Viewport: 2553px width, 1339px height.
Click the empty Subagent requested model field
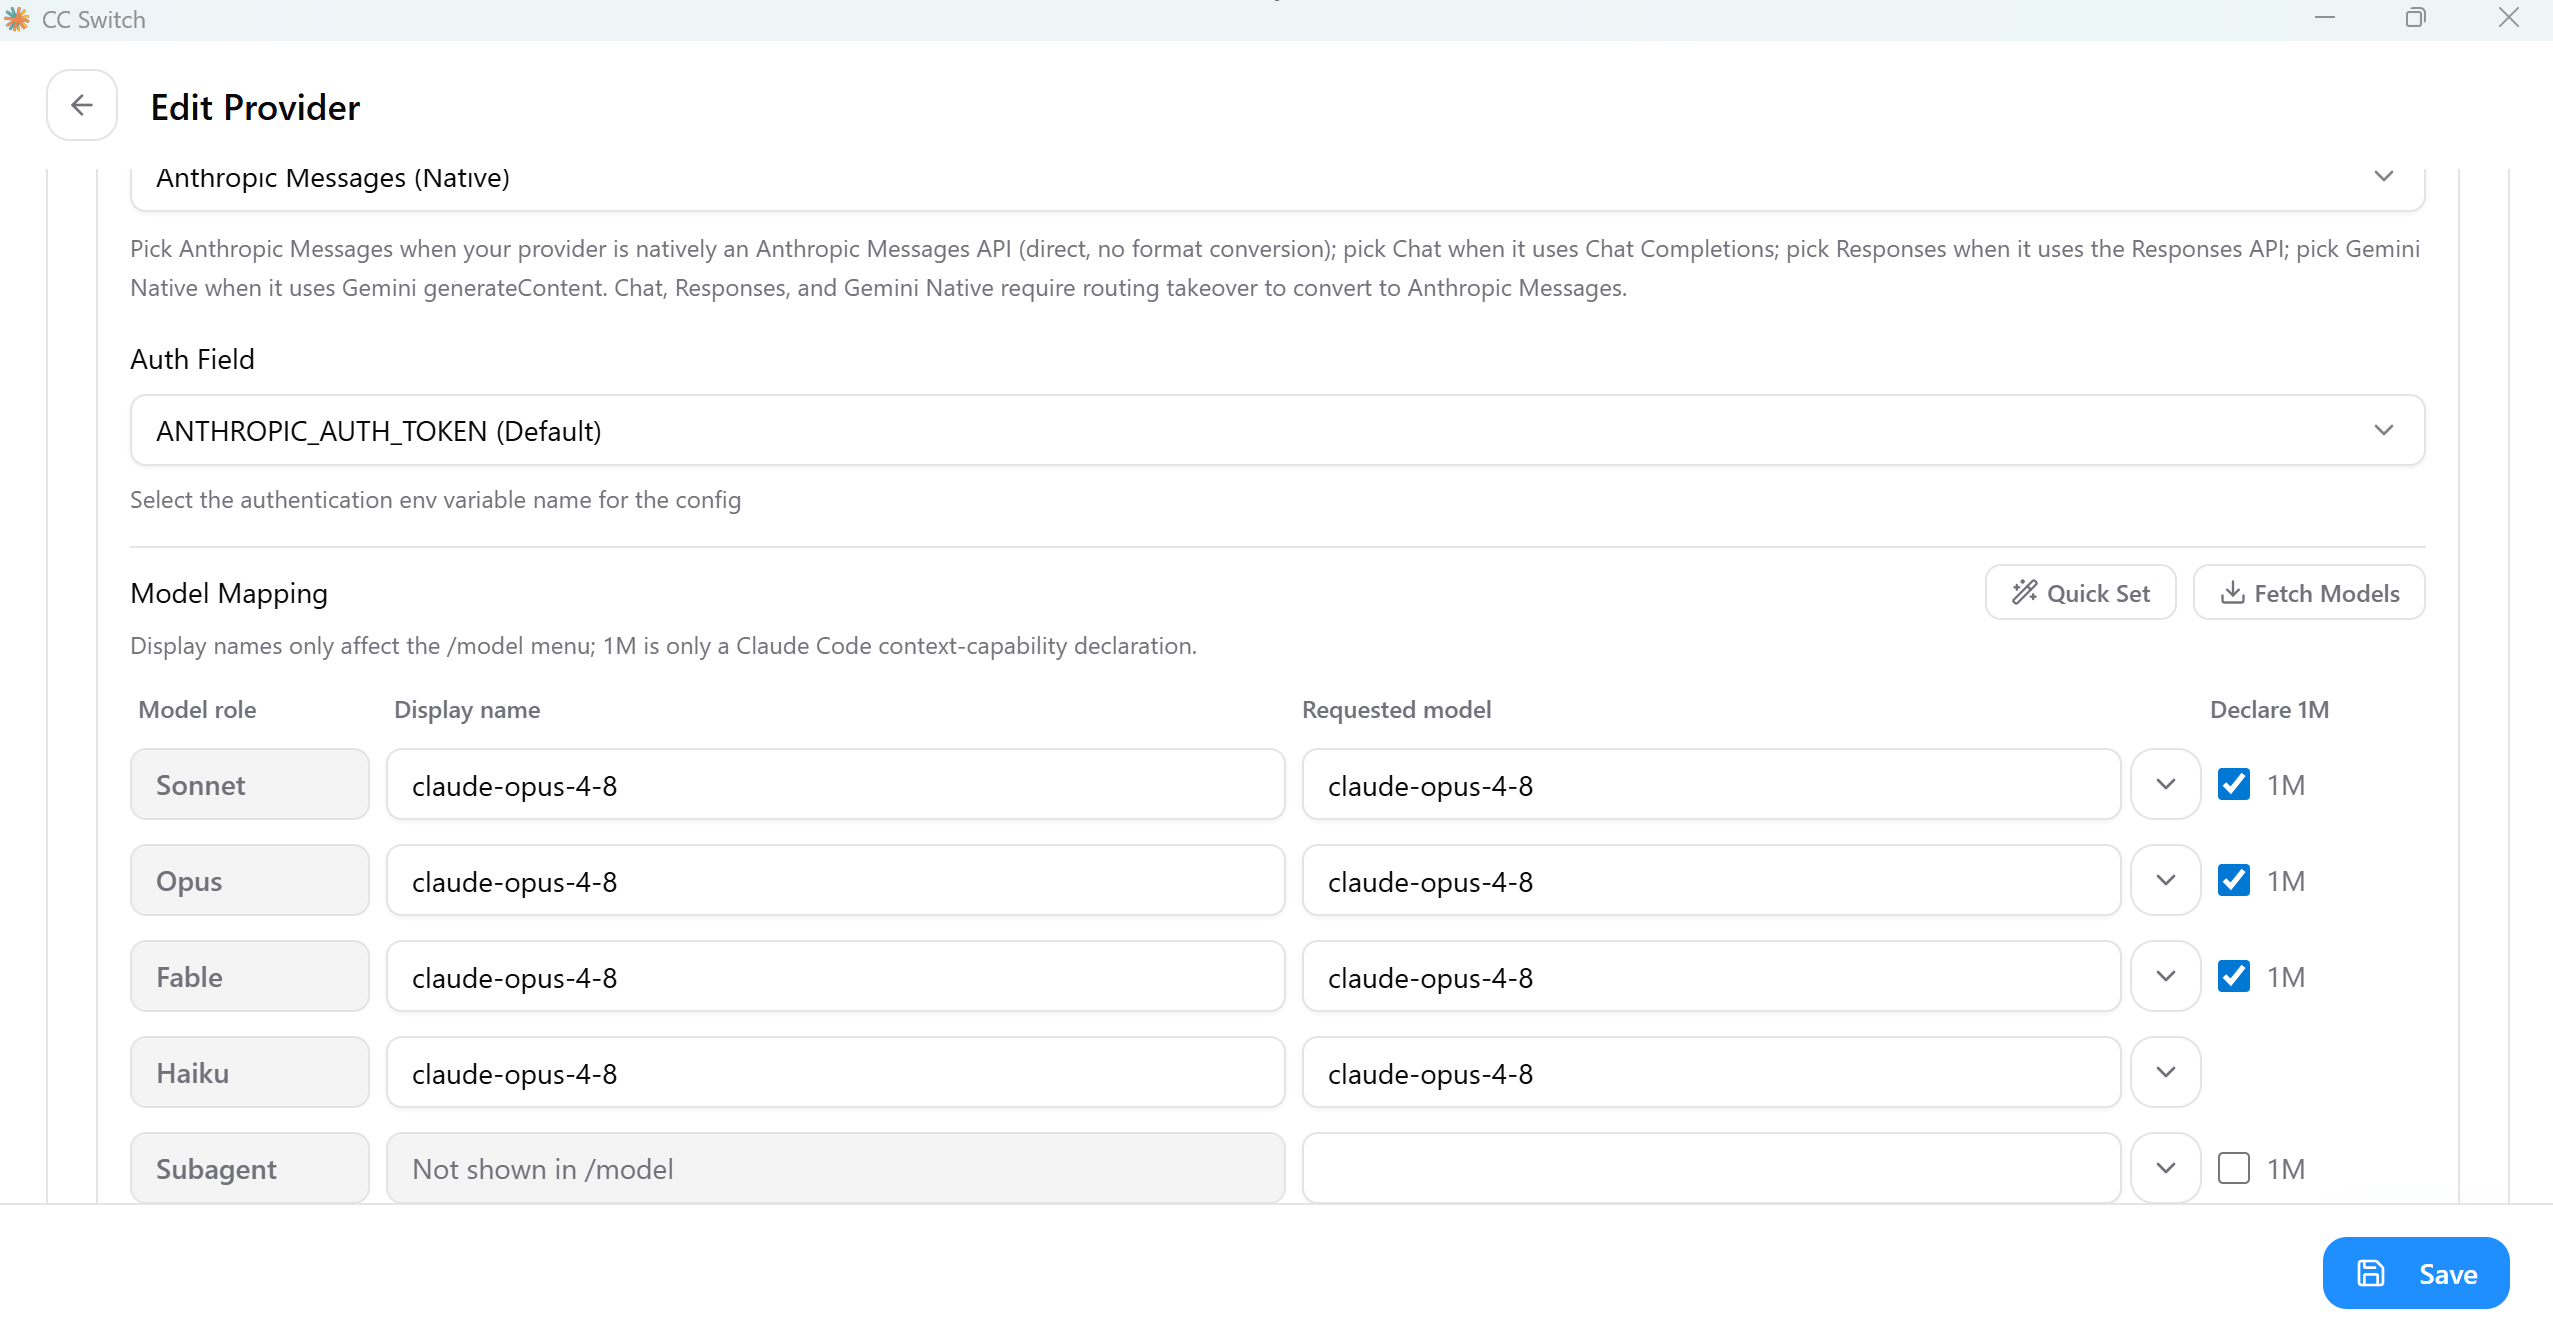click(1711, 1169)
